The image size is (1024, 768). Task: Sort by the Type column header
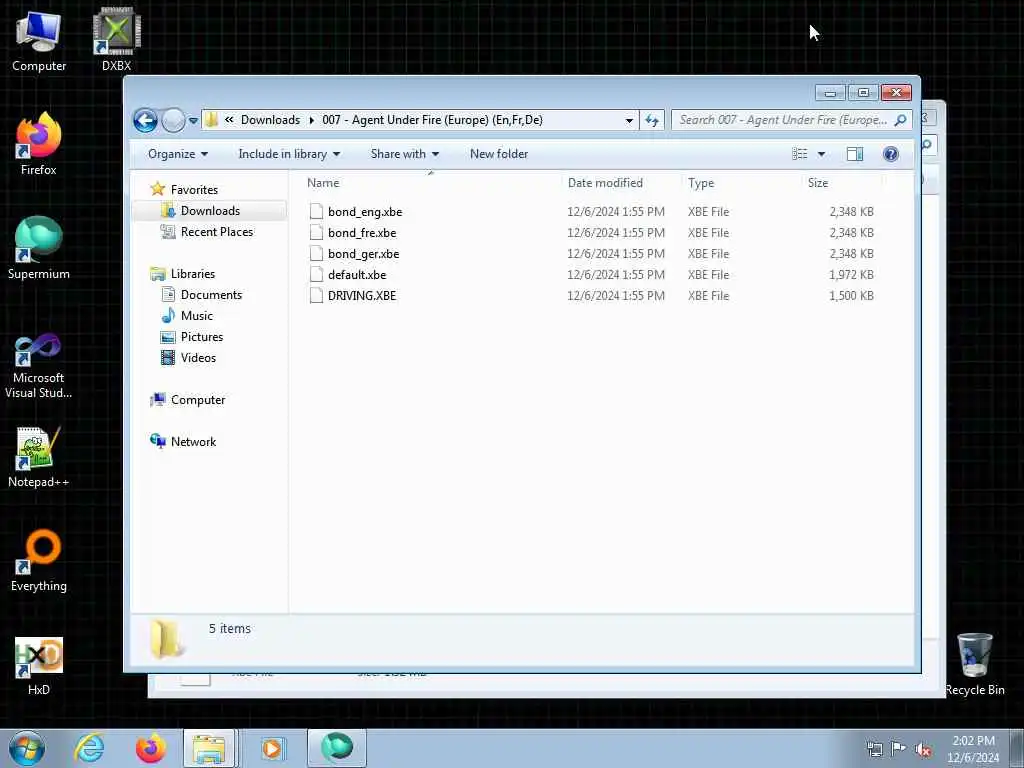(701, 183)
